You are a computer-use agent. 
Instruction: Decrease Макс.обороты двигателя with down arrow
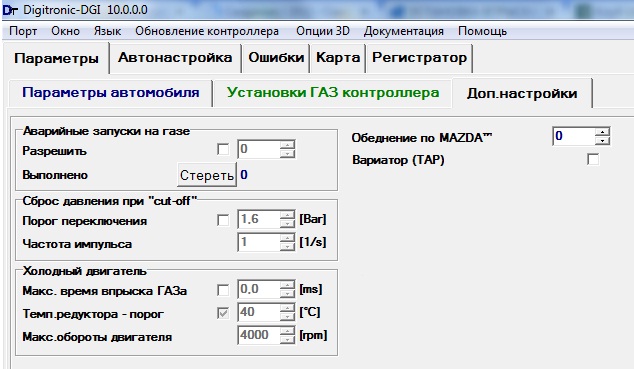click(287, 339)
